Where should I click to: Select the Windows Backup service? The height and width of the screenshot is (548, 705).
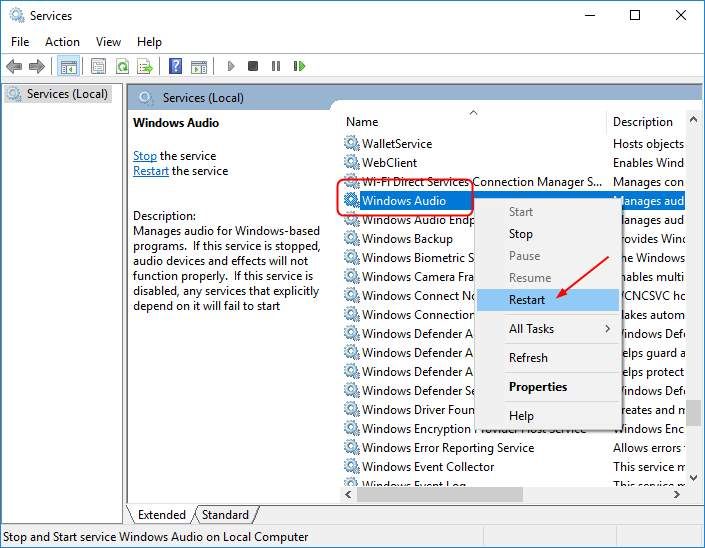[x=408, y=238]
